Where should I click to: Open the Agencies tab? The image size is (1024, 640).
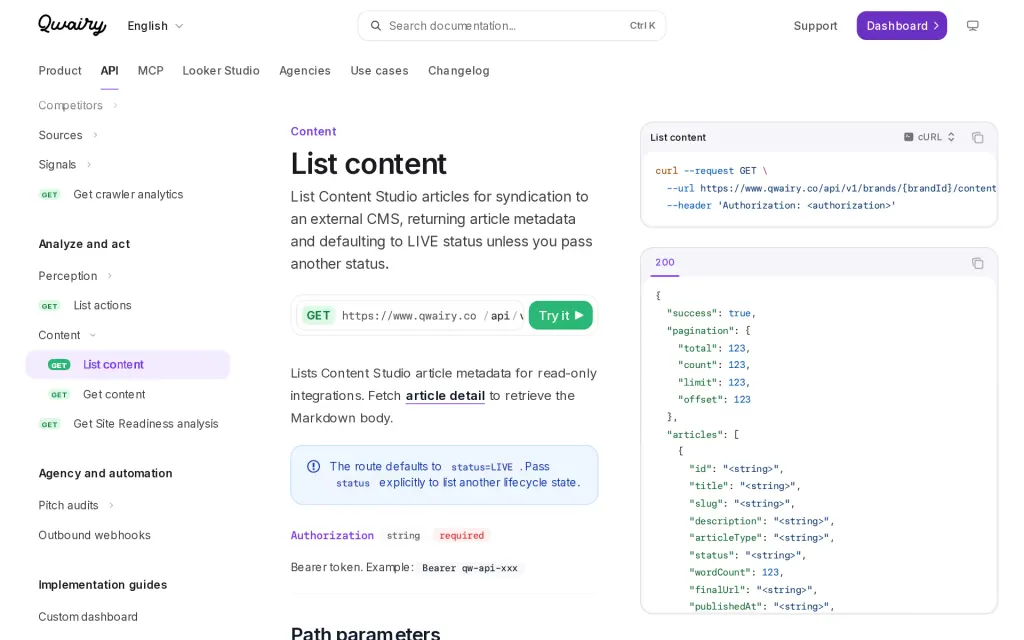pyautogui.click(x=305, y=71)
